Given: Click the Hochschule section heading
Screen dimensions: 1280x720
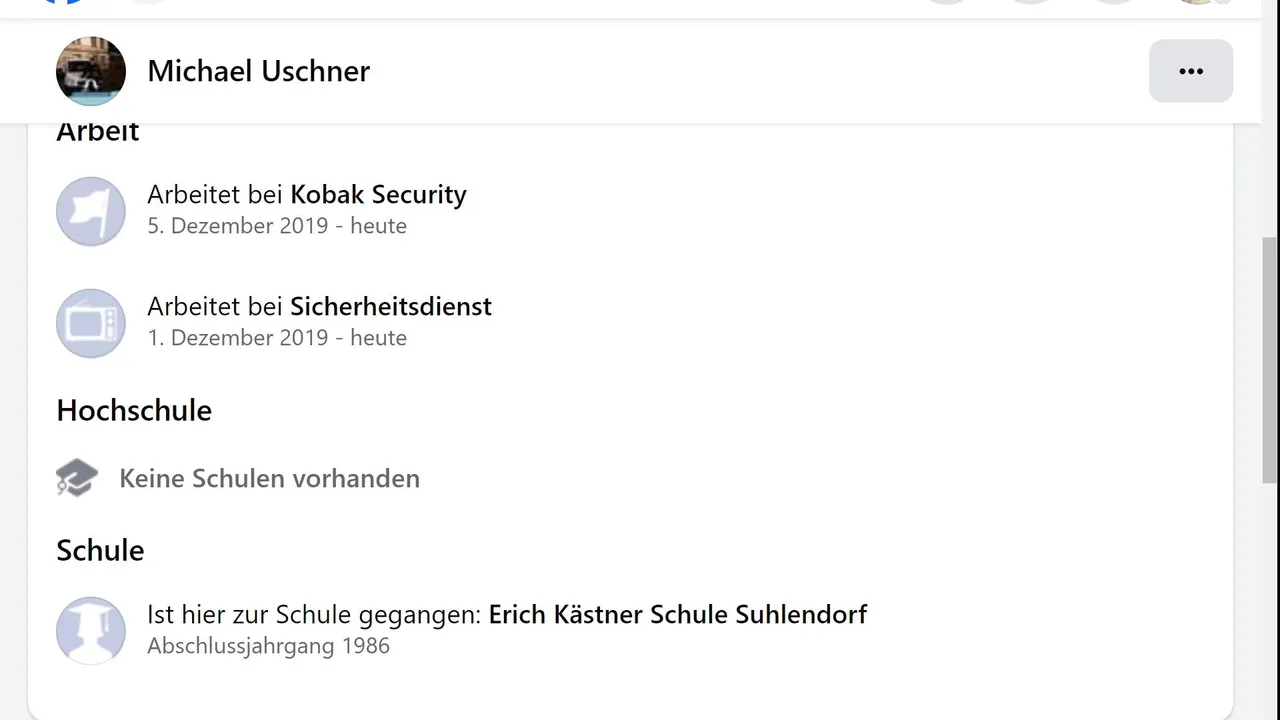Looking at the screenshot, I should (134, 410).
